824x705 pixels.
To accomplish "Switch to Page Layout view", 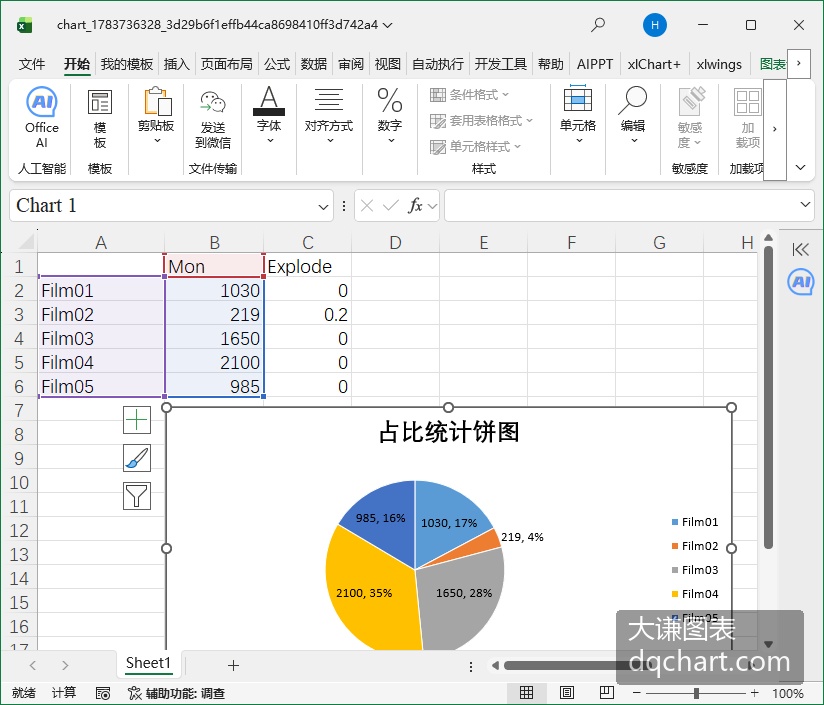I will pos(566,693).
